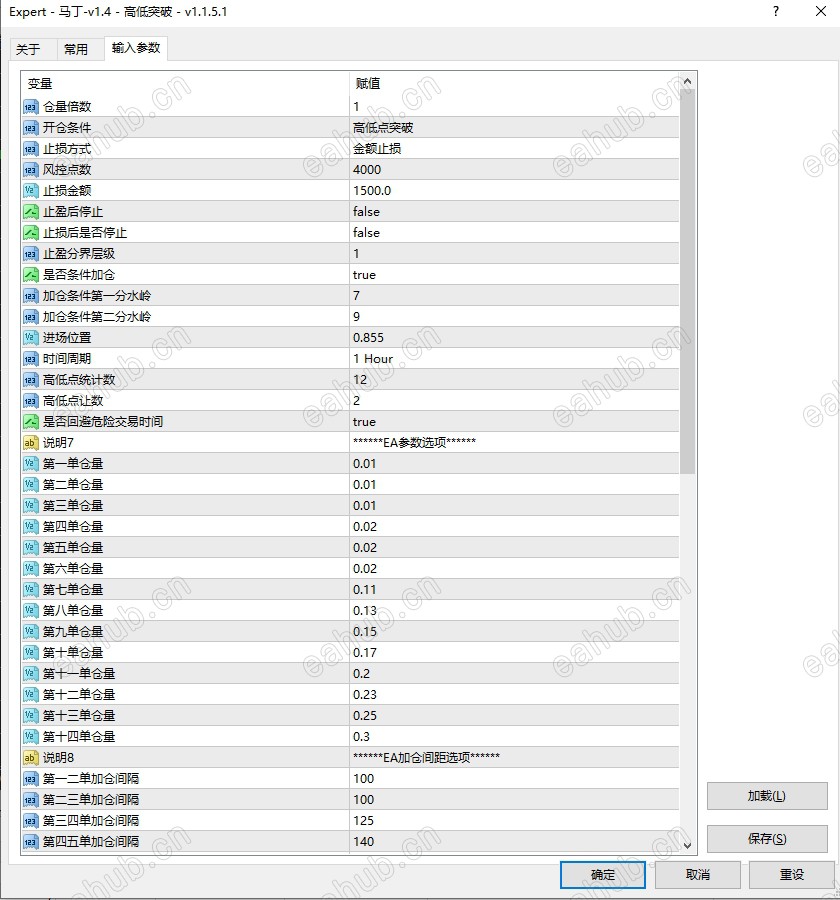Select the 第二单仓量 row label

coord(73,485)
